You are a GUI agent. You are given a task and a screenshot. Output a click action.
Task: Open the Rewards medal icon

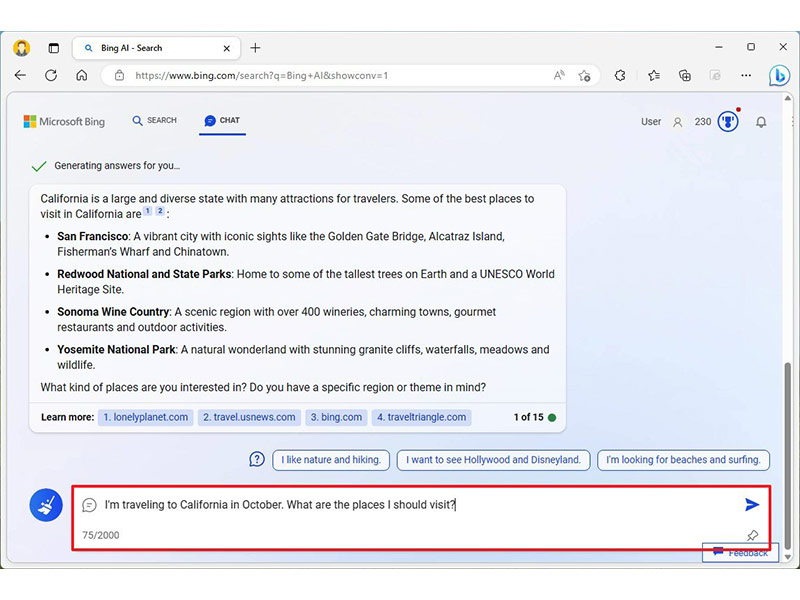pyautogui.click(x=728, y=121)
